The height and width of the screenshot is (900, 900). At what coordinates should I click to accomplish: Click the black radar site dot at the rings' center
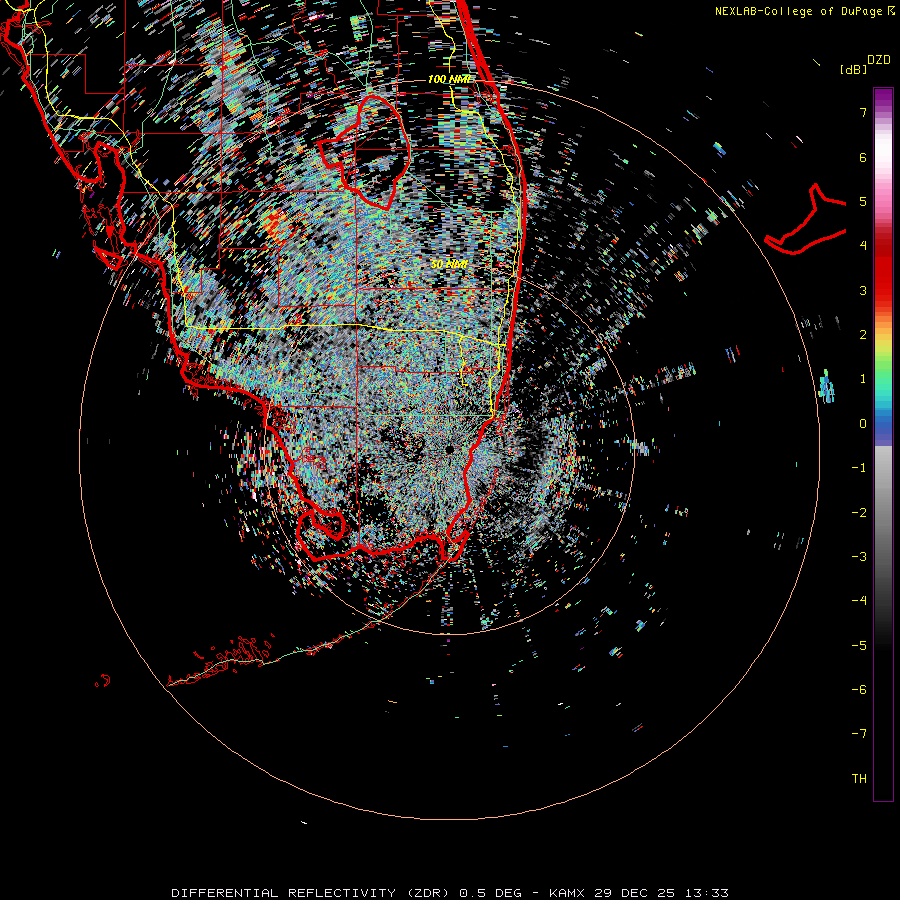point(449,449)
